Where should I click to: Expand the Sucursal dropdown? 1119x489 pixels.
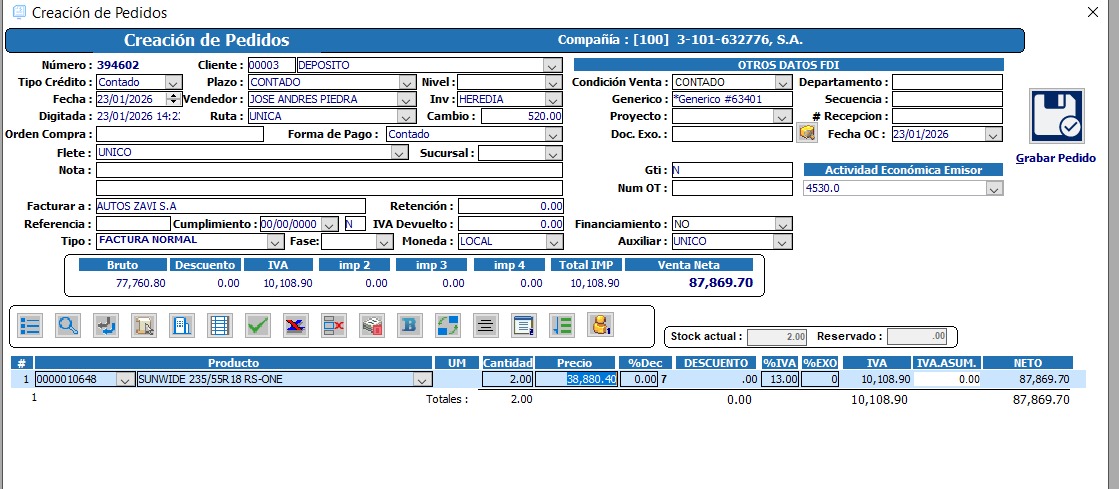tap(552, 153)
